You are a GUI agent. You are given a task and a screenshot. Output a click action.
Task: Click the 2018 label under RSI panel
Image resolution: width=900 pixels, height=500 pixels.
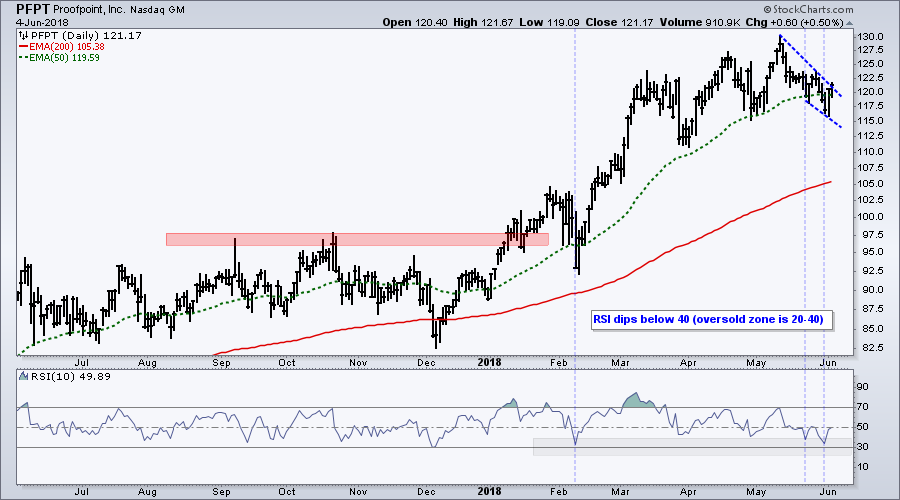(x=490, y=491)
